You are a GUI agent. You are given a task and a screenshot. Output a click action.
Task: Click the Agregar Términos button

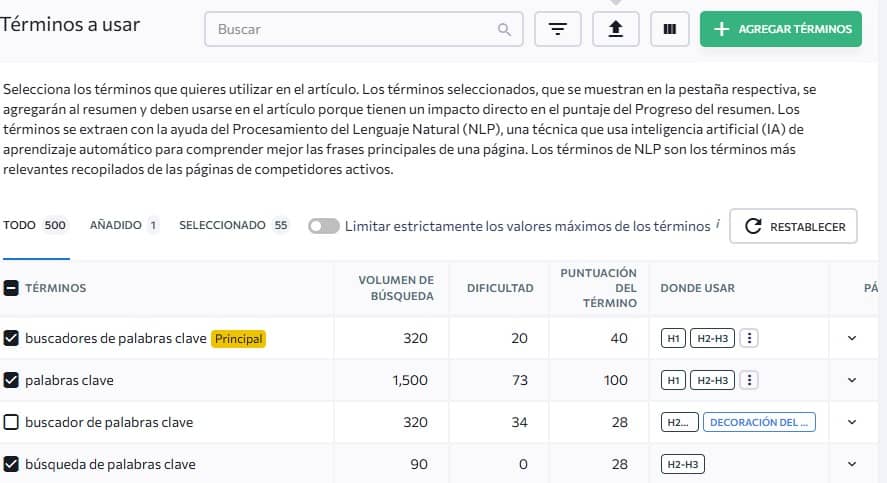click(781, 29)
